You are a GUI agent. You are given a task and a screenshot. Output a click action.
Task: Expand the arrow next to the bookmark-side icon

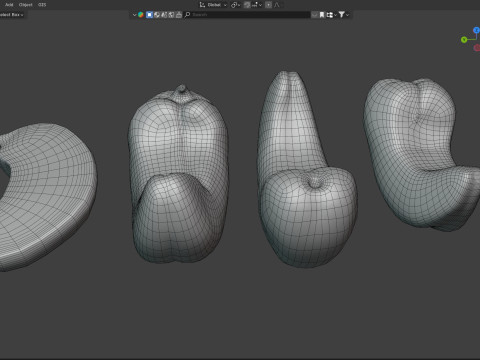335,15
